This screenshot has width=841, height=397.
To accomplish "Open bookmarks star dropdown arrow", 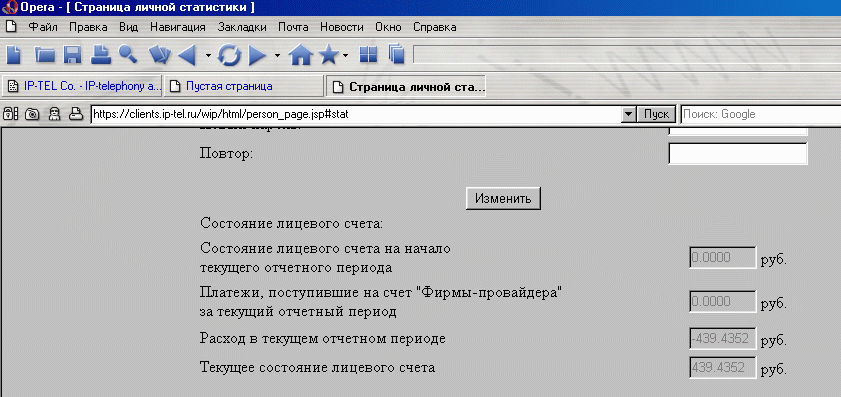I will tap(345, 55).
